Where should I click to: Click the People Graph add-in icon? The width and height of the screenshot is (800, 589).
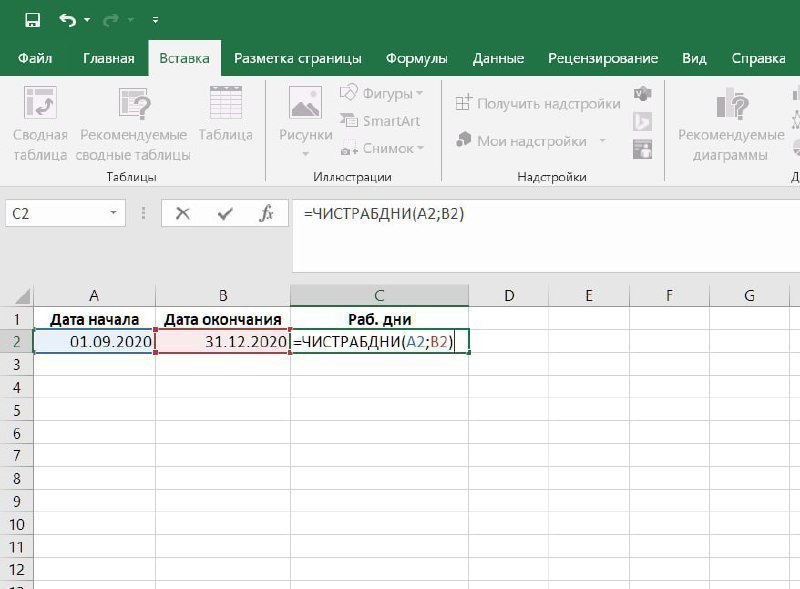click(x=642, y=150)
